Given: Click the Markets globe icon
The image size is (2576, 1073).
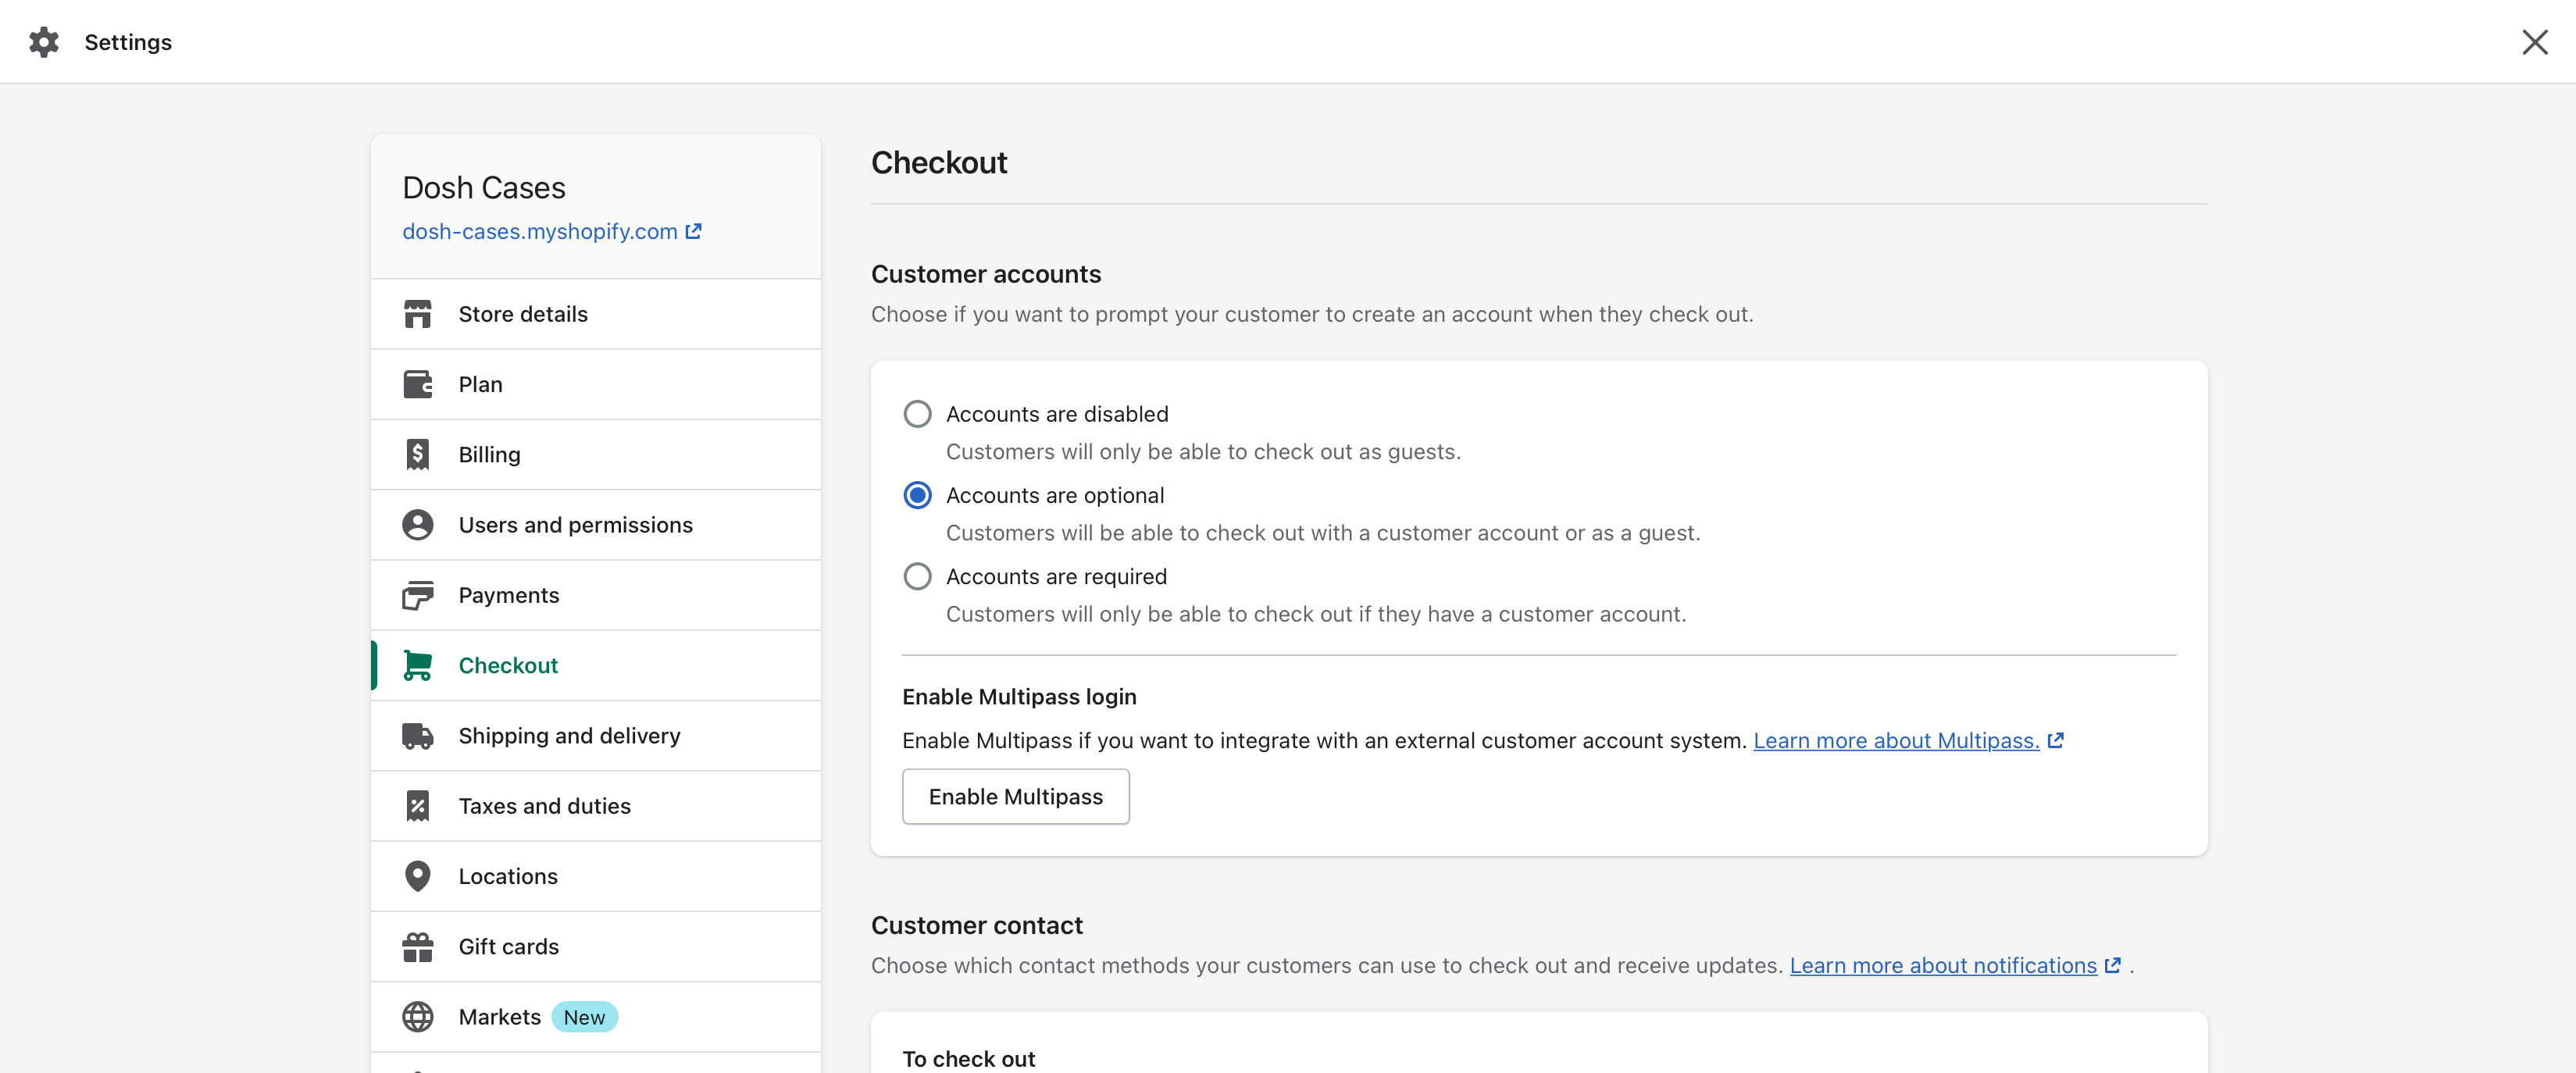Looking at the screenshot, I should (417, 1017).
